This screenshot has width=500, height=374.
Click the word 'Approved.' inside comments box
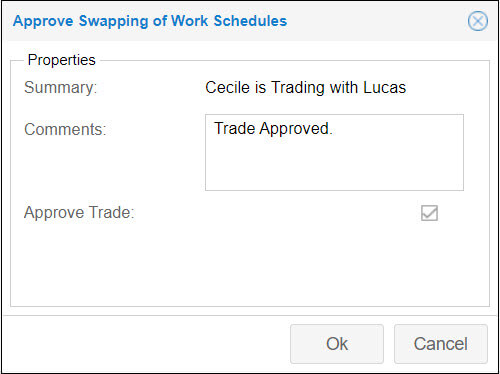point(296,129)
